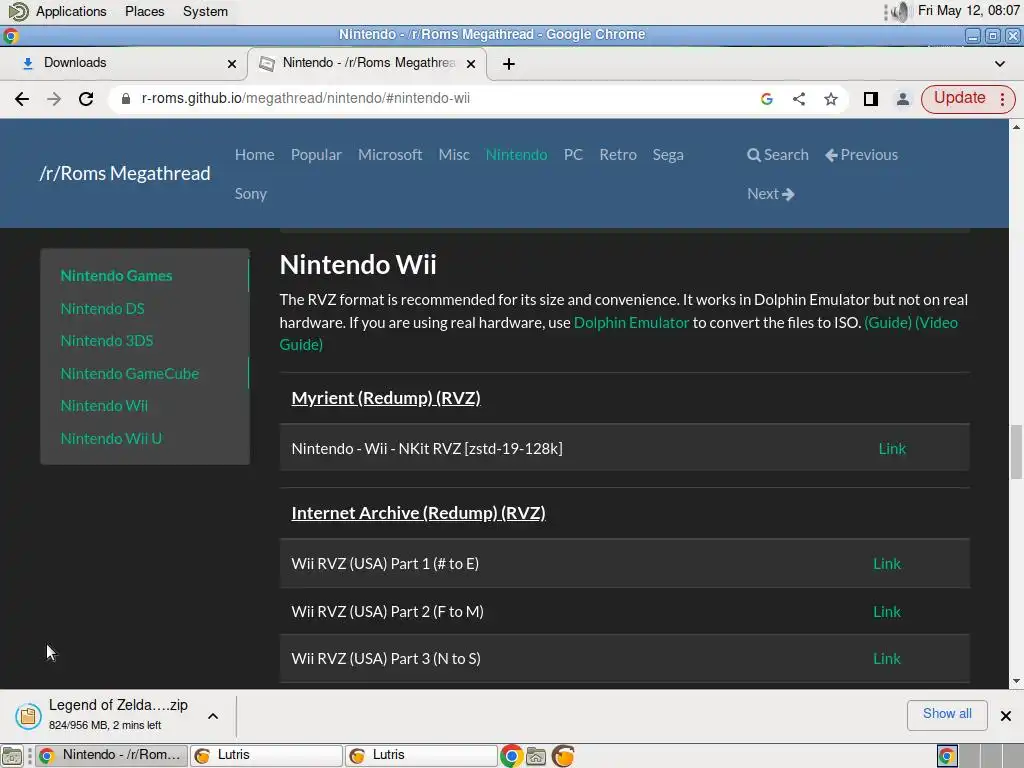Viewport: 1024px width, 768px height.
Task: Expand the download item options chevron
Action: [x=213, y=716]
